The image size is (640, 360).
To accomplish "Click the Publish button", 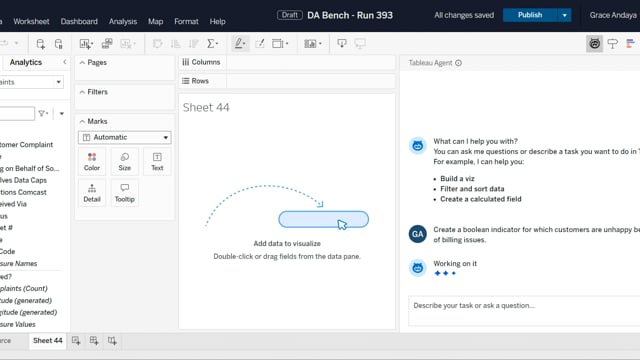I will (x=530, y=15).
